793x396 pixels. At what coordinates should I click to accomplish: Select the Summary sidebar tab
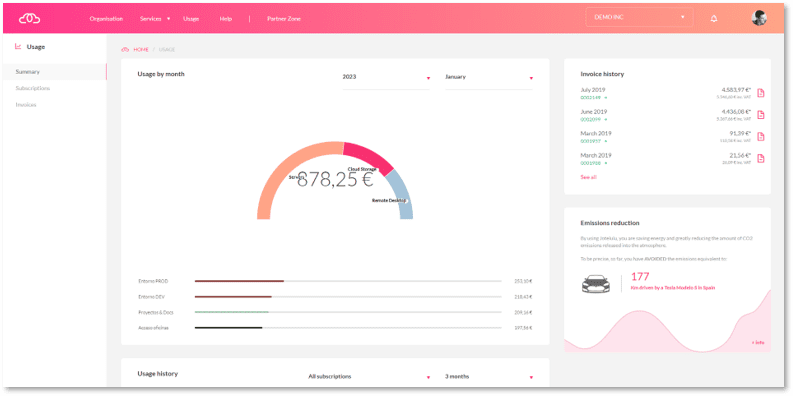click(x=54, y=72)
